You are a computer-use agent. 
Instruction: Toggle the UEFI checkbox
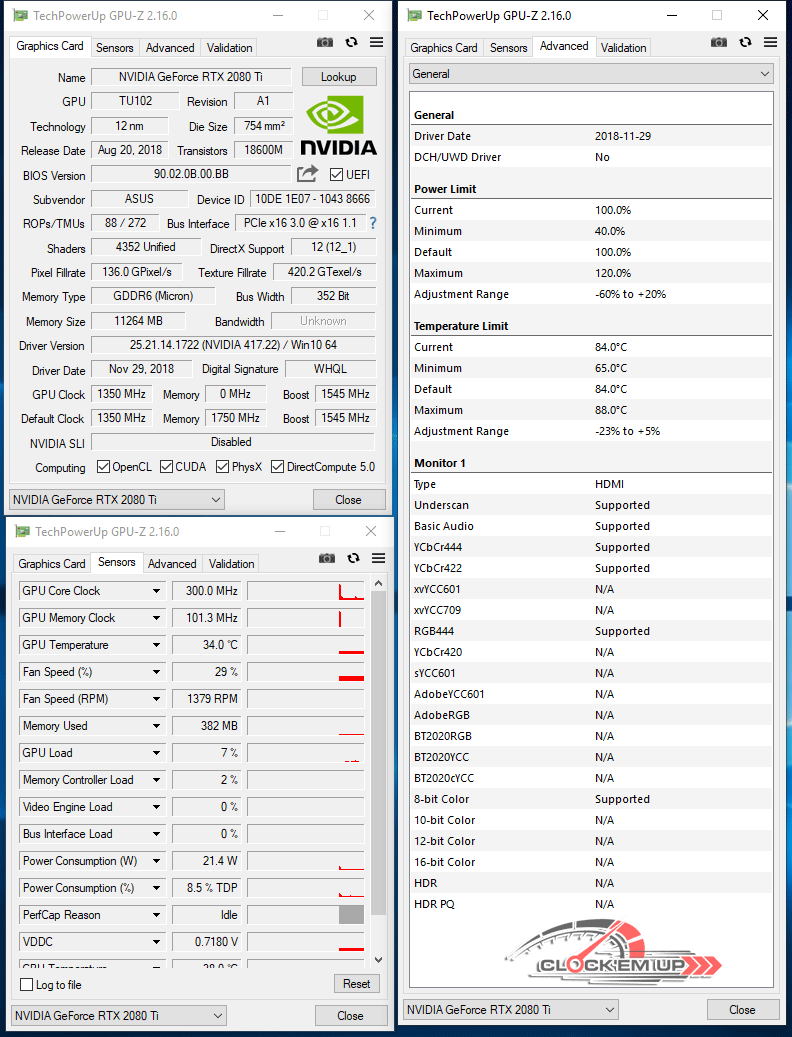click(336, 175)
